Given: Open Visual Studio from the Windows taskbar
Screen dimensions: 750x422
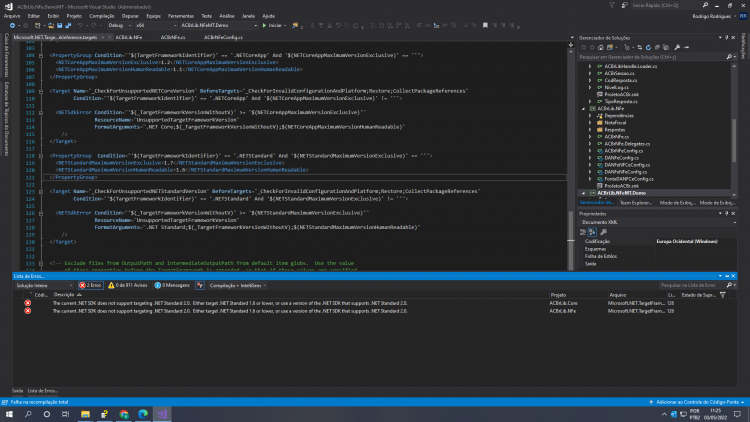Looking at the screenshot, I should click(x=162, y=414).
